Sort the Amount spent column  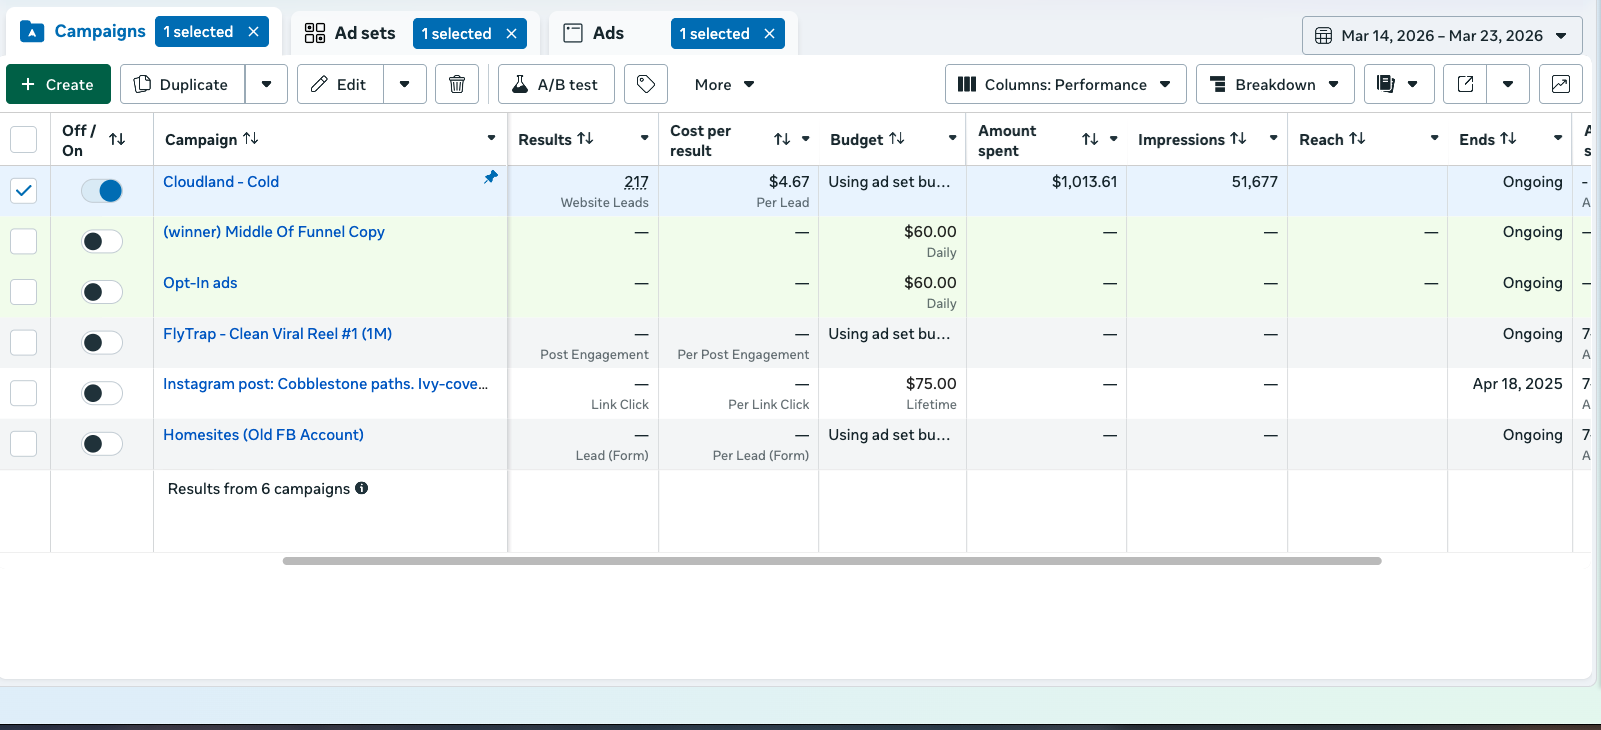[1090, 139]
